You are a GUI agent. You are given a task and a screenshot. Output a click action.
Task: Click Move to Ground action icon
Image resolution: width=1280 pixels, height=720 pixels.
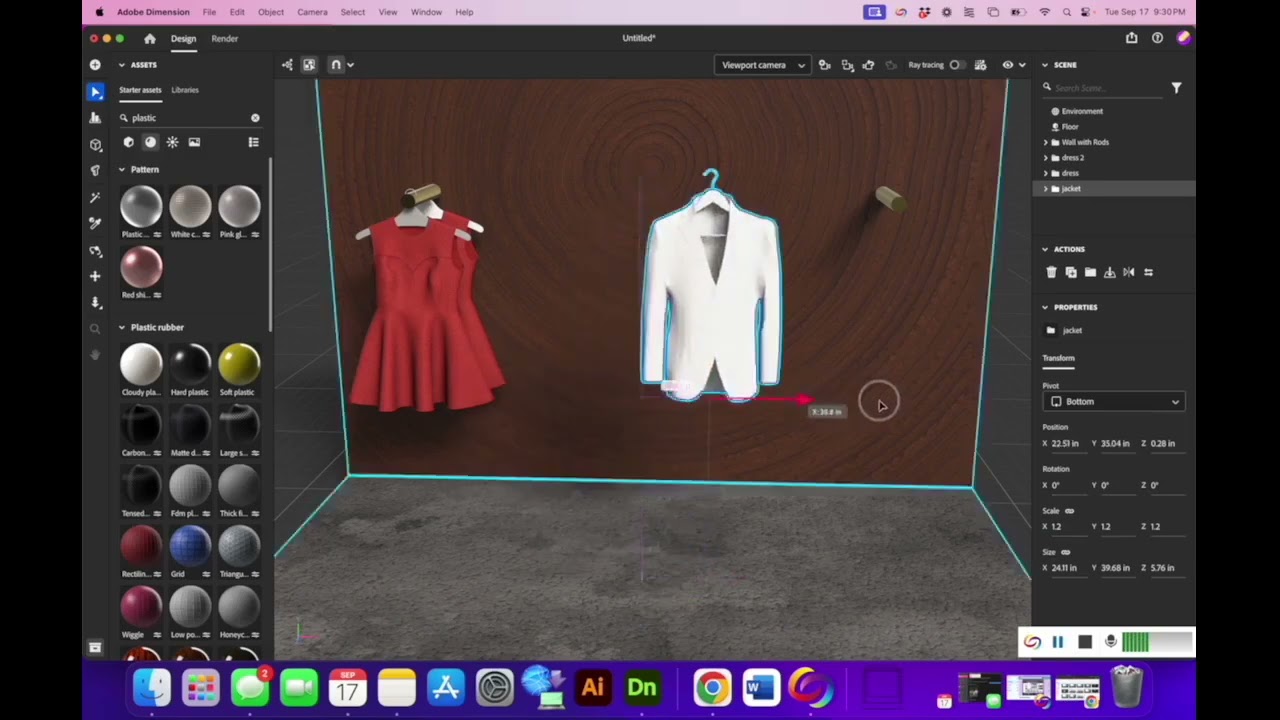tap(1109, 272)
